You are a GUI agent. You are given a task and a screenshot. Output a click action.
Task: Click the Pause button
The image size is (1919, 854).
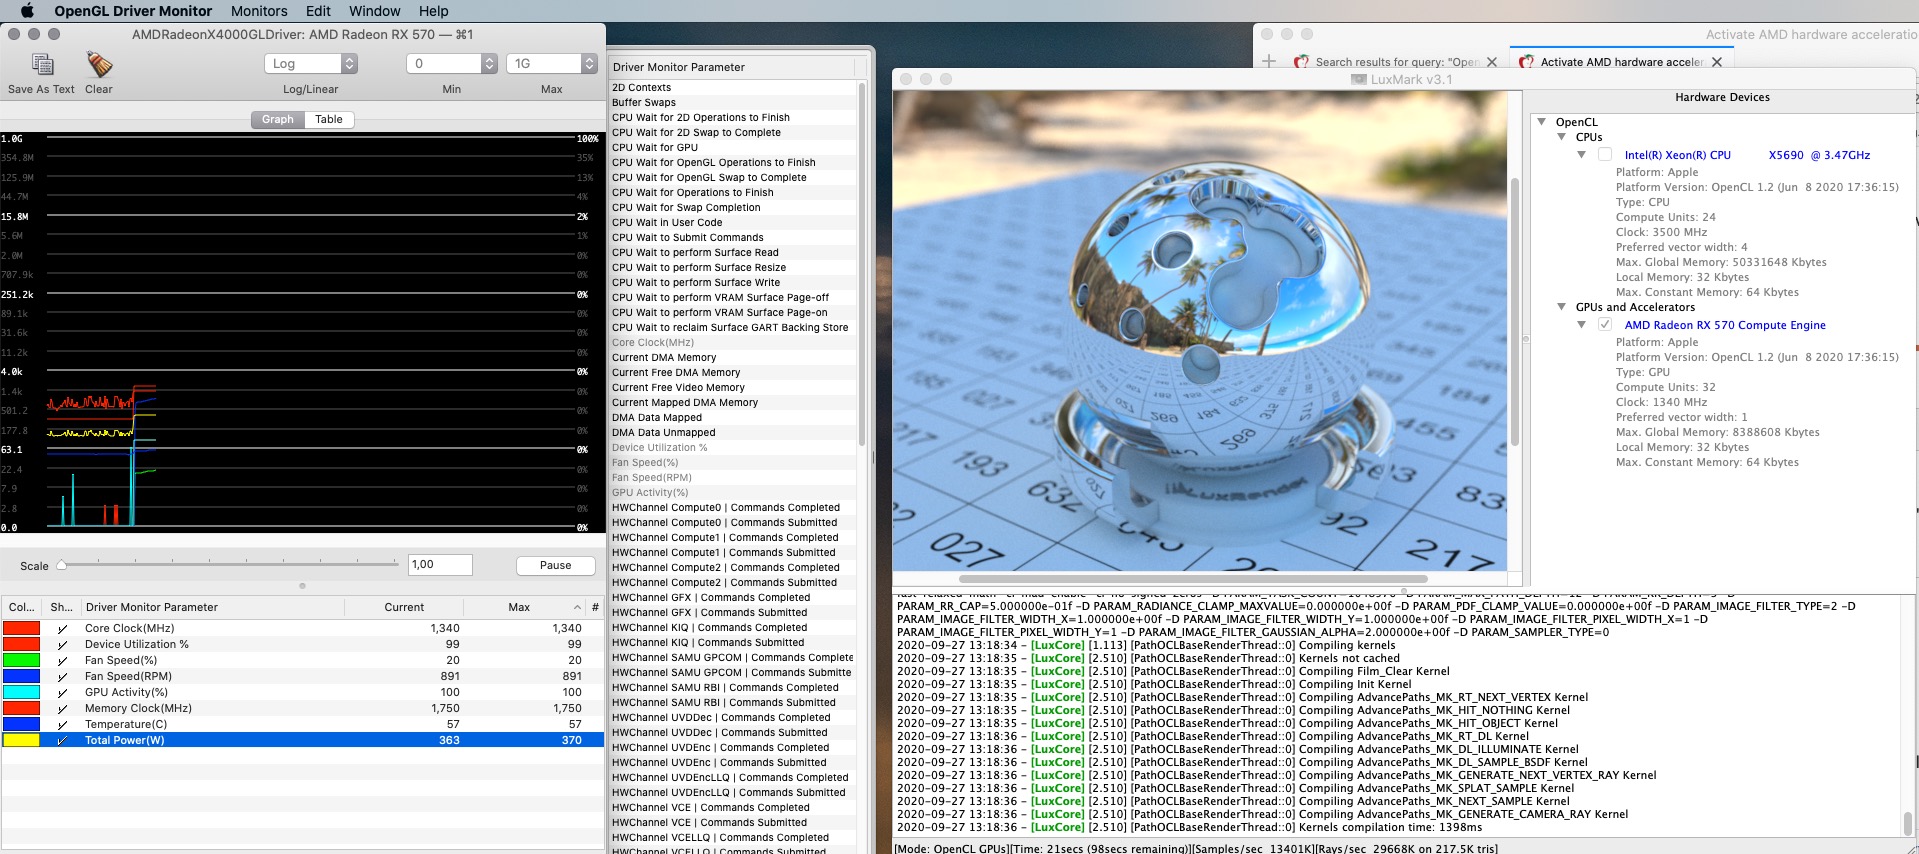pyautogui.click(x=556, y=565)
